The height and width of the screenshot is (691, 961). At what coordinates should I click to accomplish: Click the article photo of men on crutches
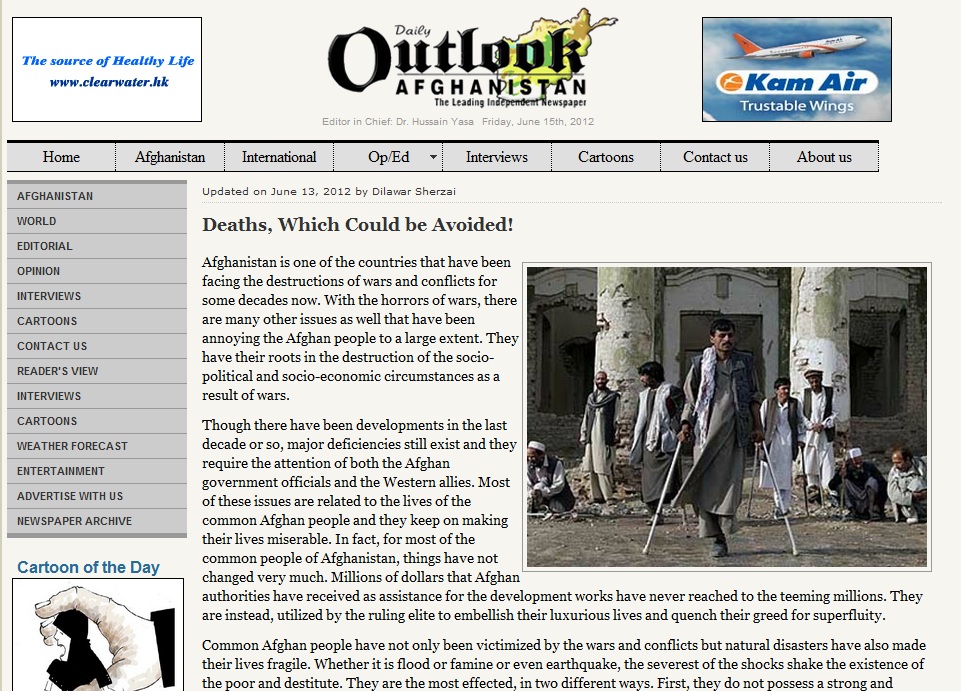[x=728, y=417]
